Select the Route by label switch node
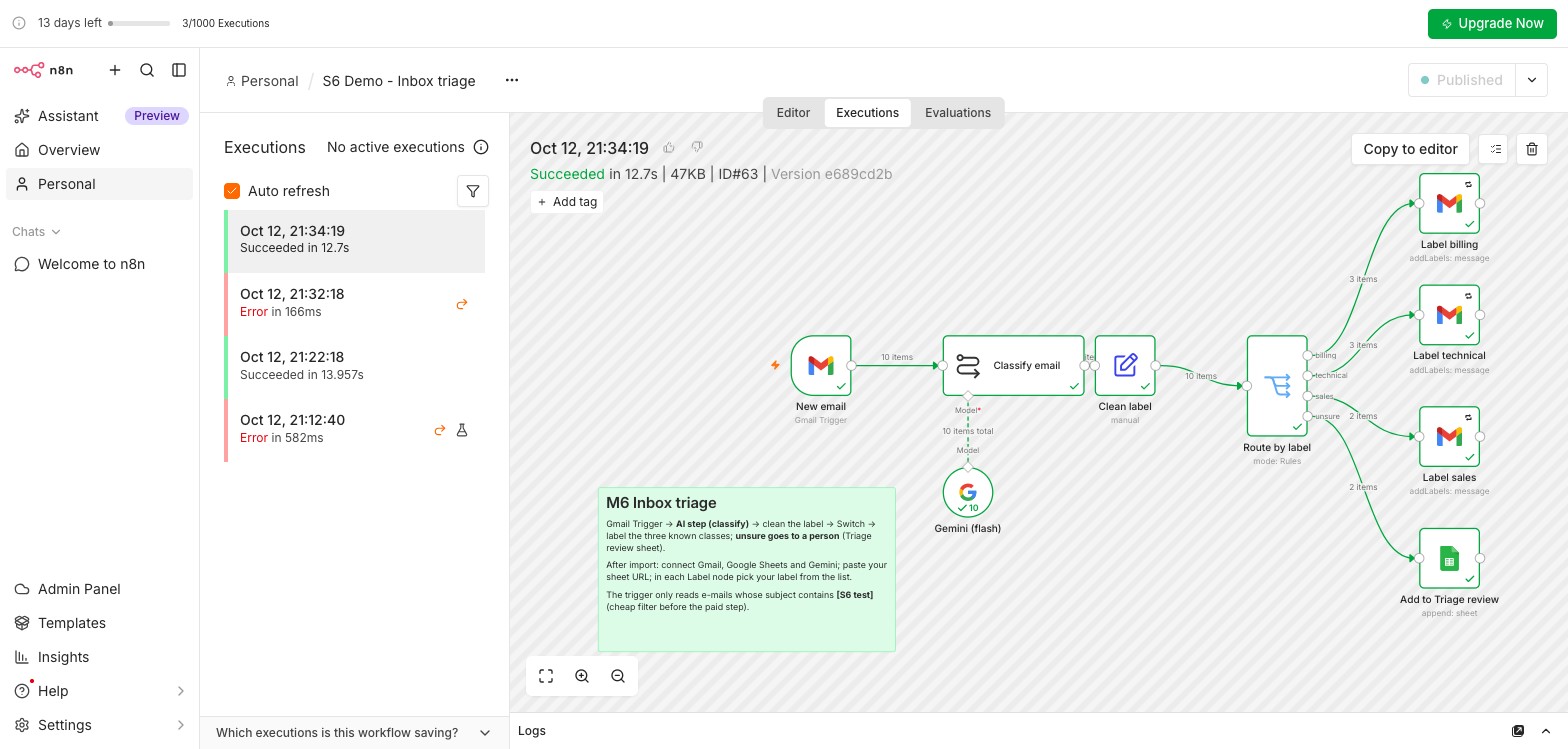This screenshot has height=749, width=1568. (x=1277, y=385)
